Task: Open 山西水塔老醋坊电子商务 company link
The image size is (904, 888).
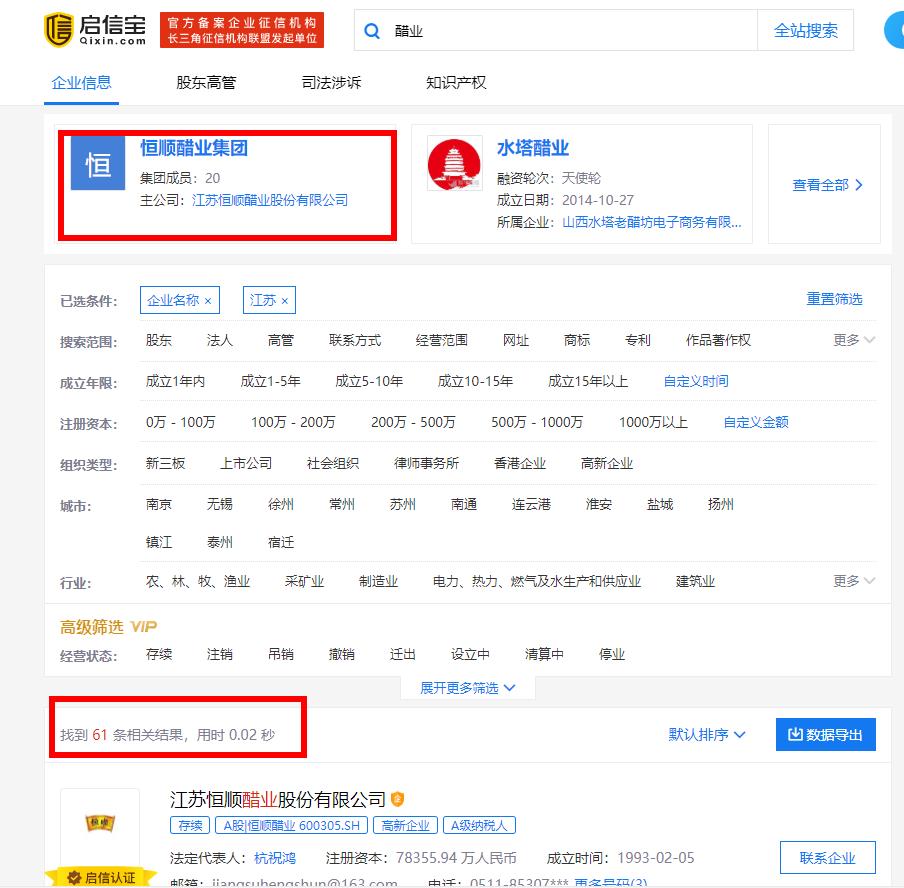Action: (651, 222)
